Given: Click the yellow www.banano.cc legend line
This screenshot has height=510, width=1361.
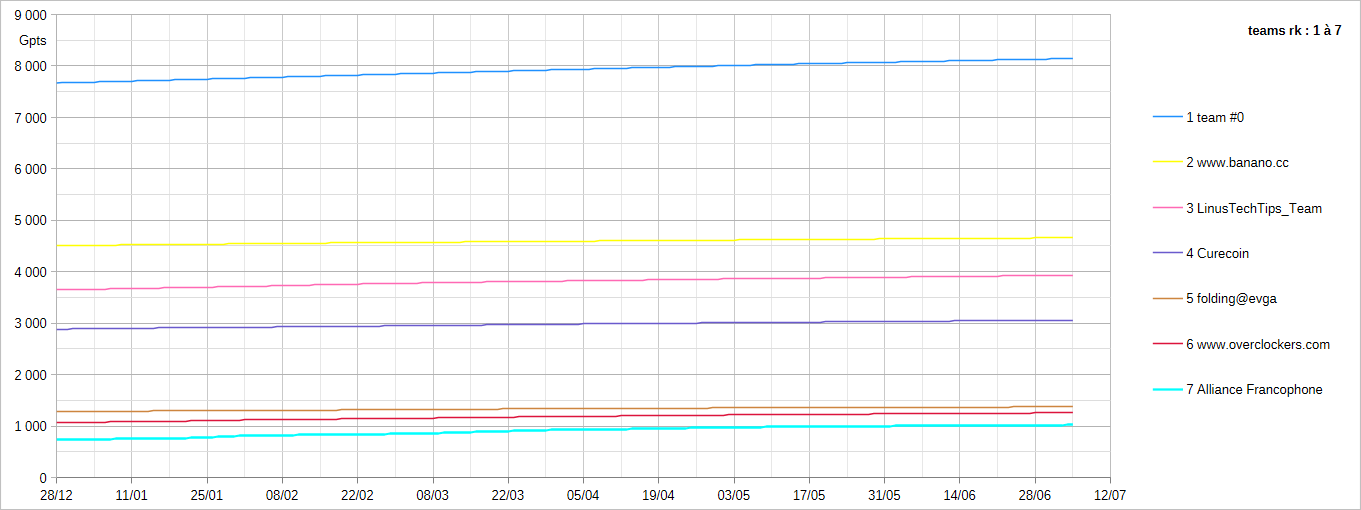Looking at the screenshot, I should [x=1167, y=163].
